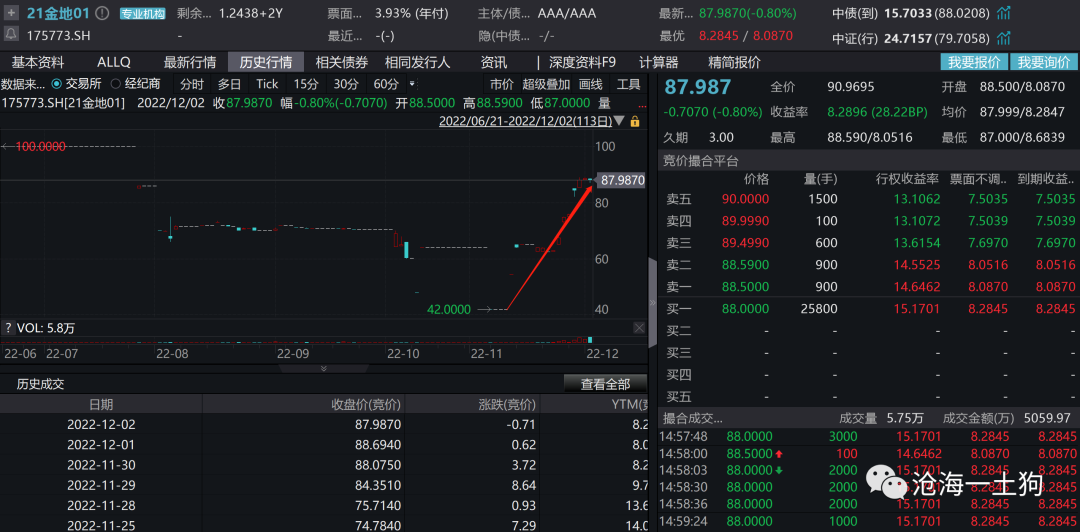Click the plus icon beside 21金地01
Viewport: 1080px width, 532px height.
click(12, 13)
